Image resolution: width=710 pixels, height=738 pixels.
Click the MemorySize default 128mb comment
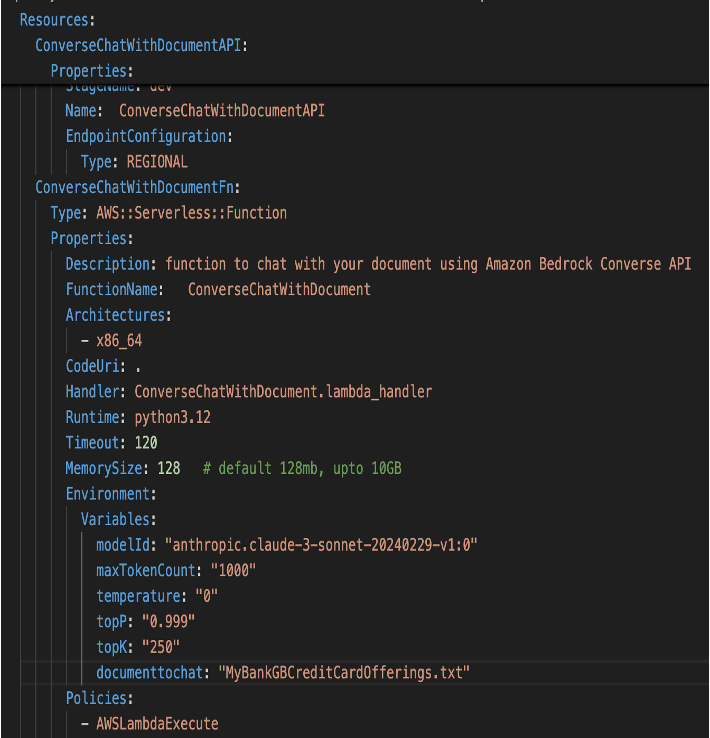coord(302,468)
